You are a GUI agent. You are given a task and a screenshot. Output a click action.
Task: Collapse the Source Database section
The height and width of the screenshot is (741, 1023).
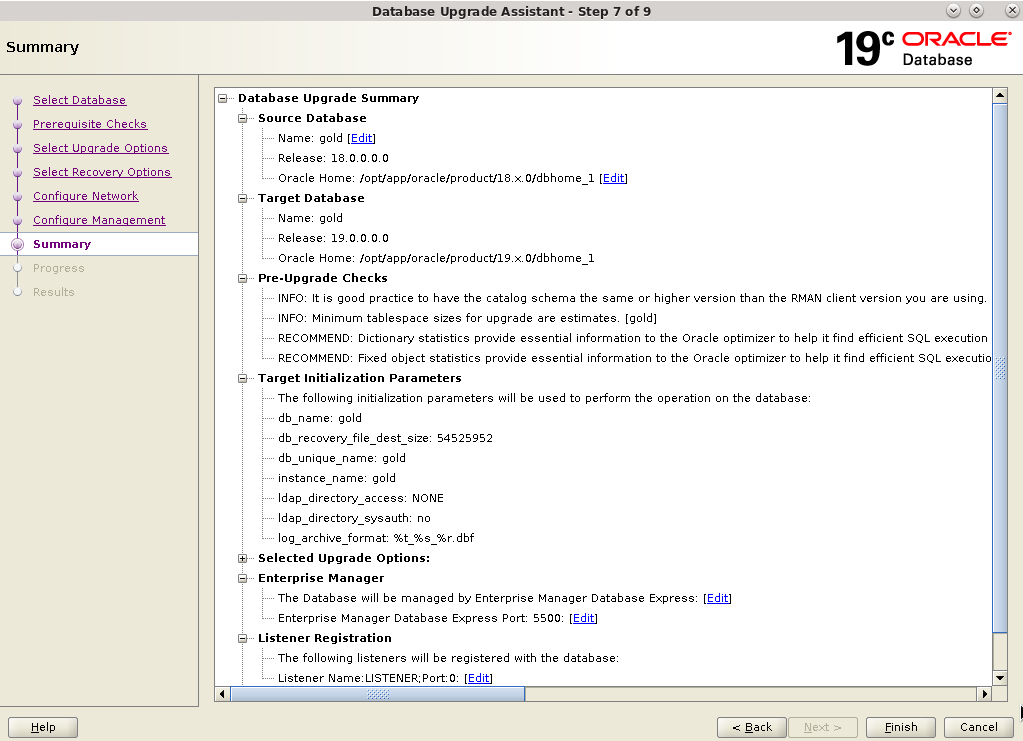point(242,117)
